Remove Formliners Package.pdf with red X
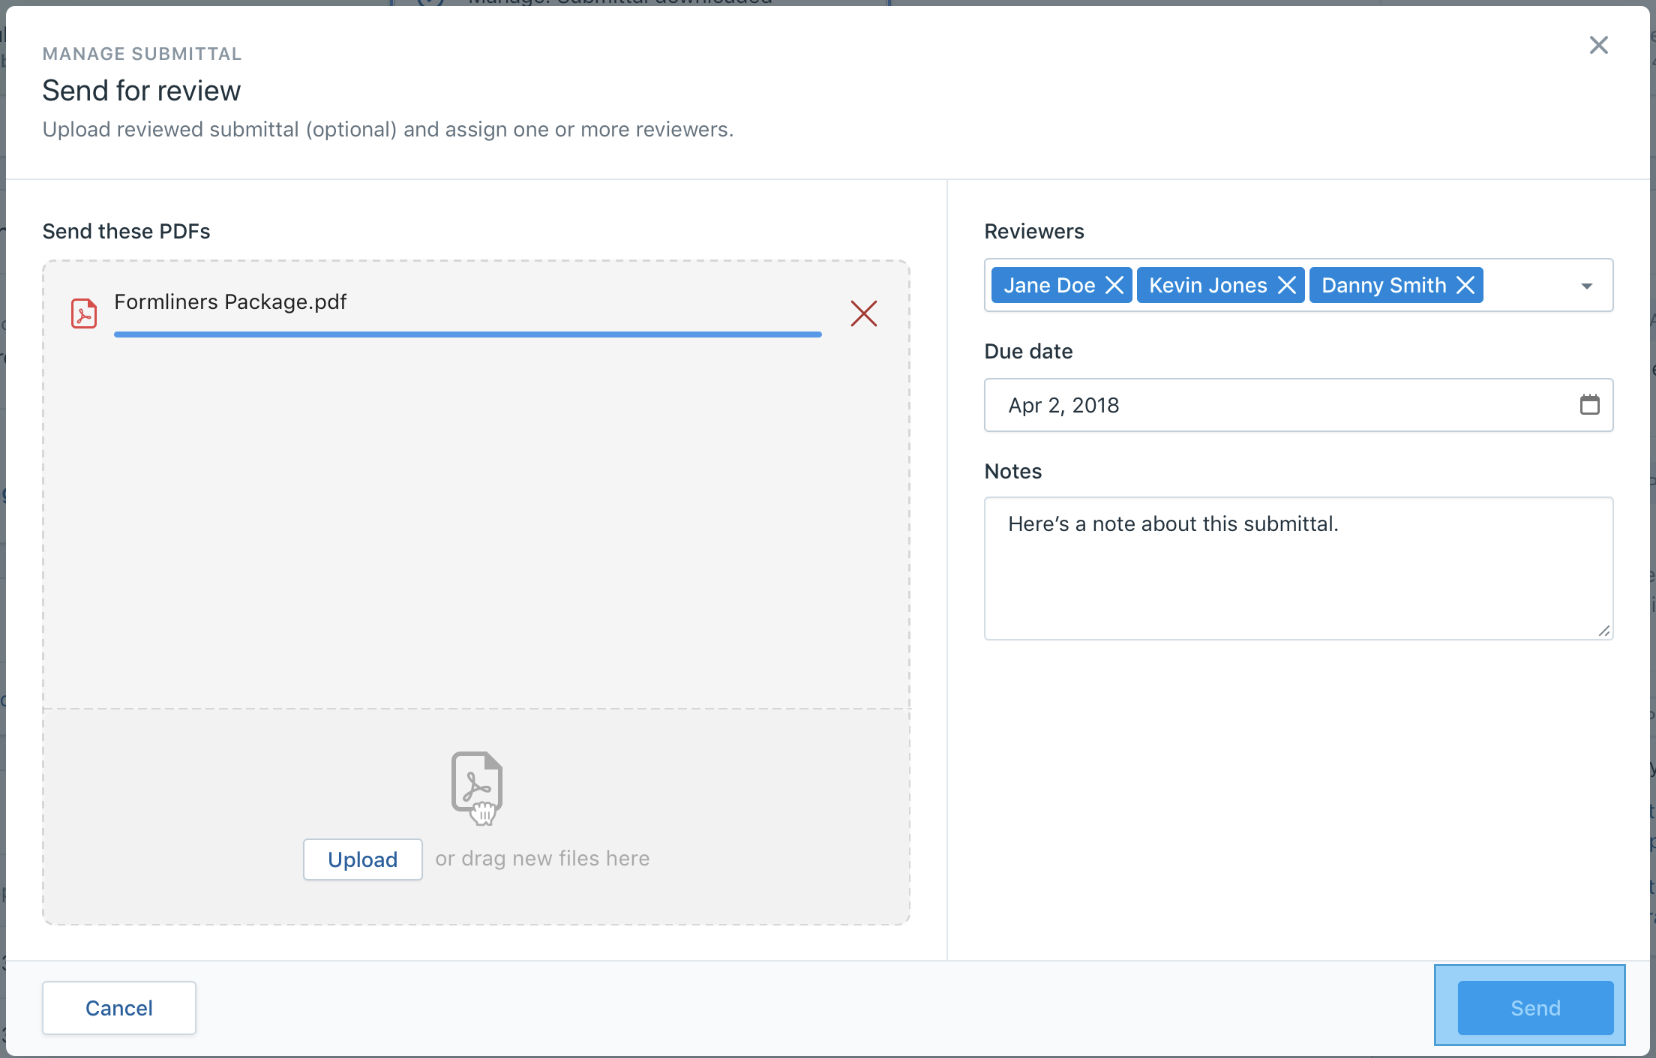This screenshot has height=1058, width=1656. [x=864, y=313]
